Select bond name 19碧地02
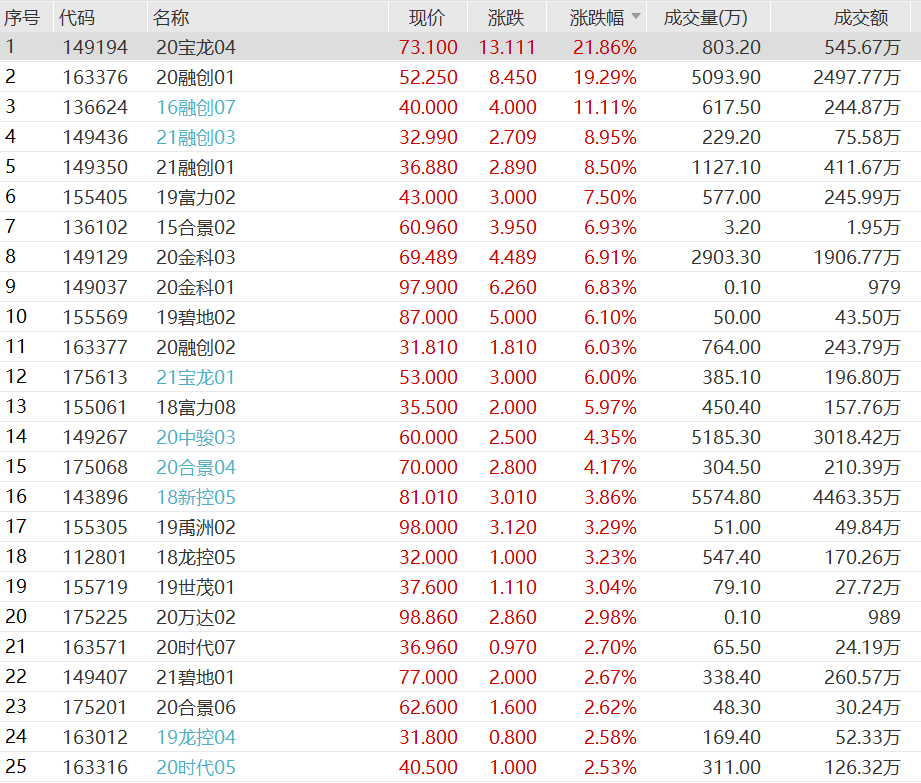Screen dimensions: 921x783 click(x=196, y=317)
